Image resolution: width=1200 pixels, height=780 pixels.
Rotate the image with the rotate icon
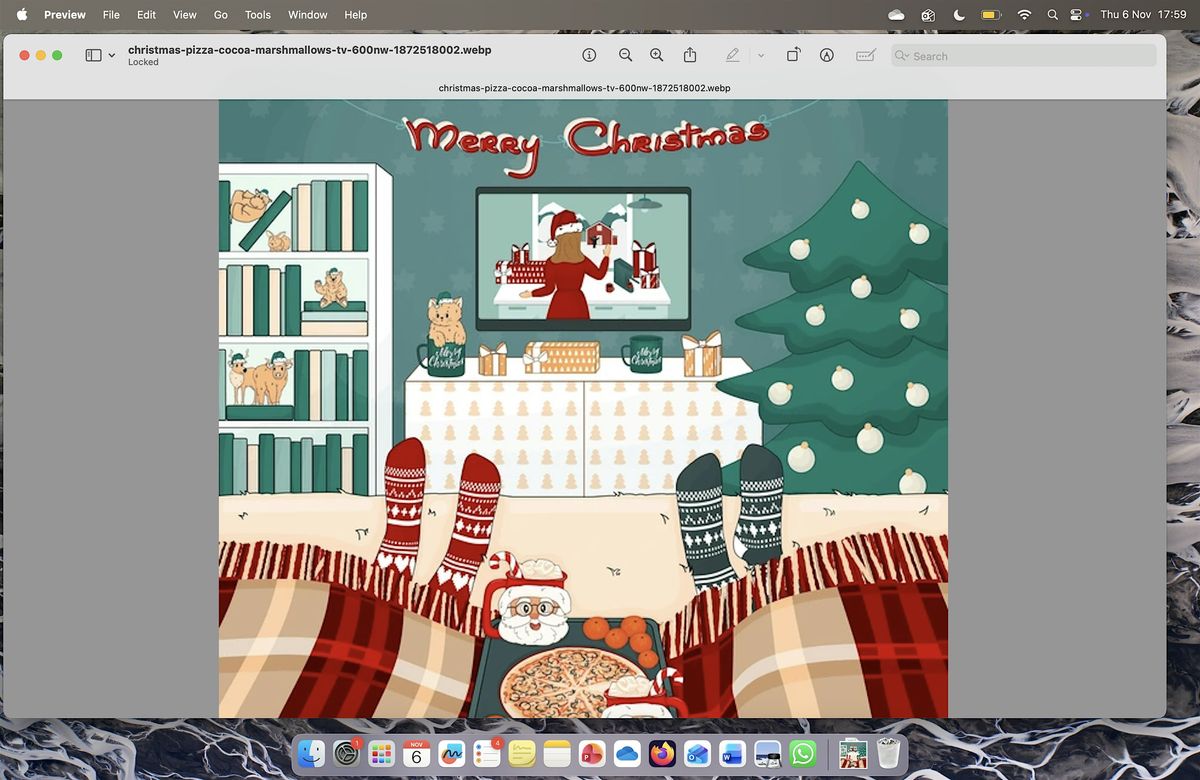(x=793, y=56)
